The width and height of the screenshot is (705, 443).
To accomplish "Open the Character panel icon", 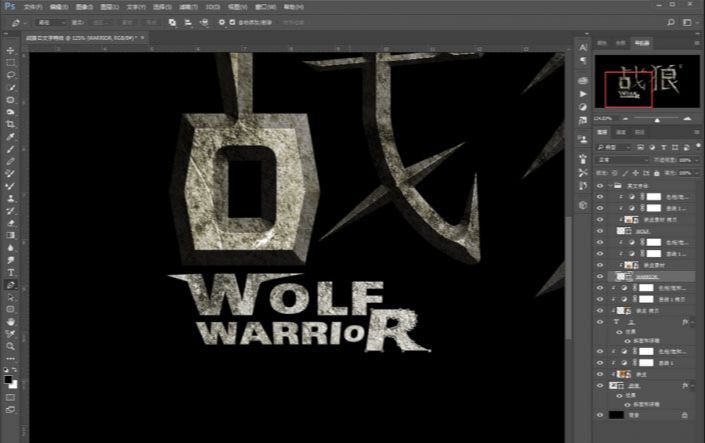I will coord(583,48).
